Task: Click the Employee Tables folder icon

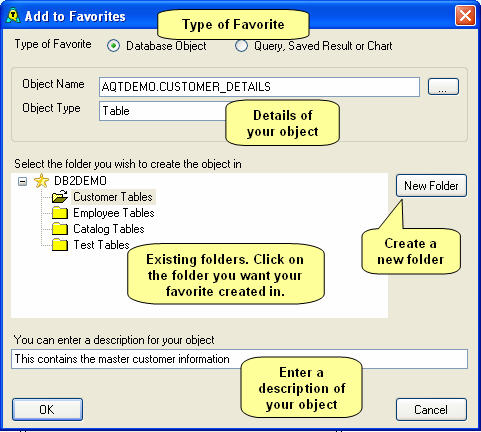Action: pyautogui.click(x=60, y=213)
